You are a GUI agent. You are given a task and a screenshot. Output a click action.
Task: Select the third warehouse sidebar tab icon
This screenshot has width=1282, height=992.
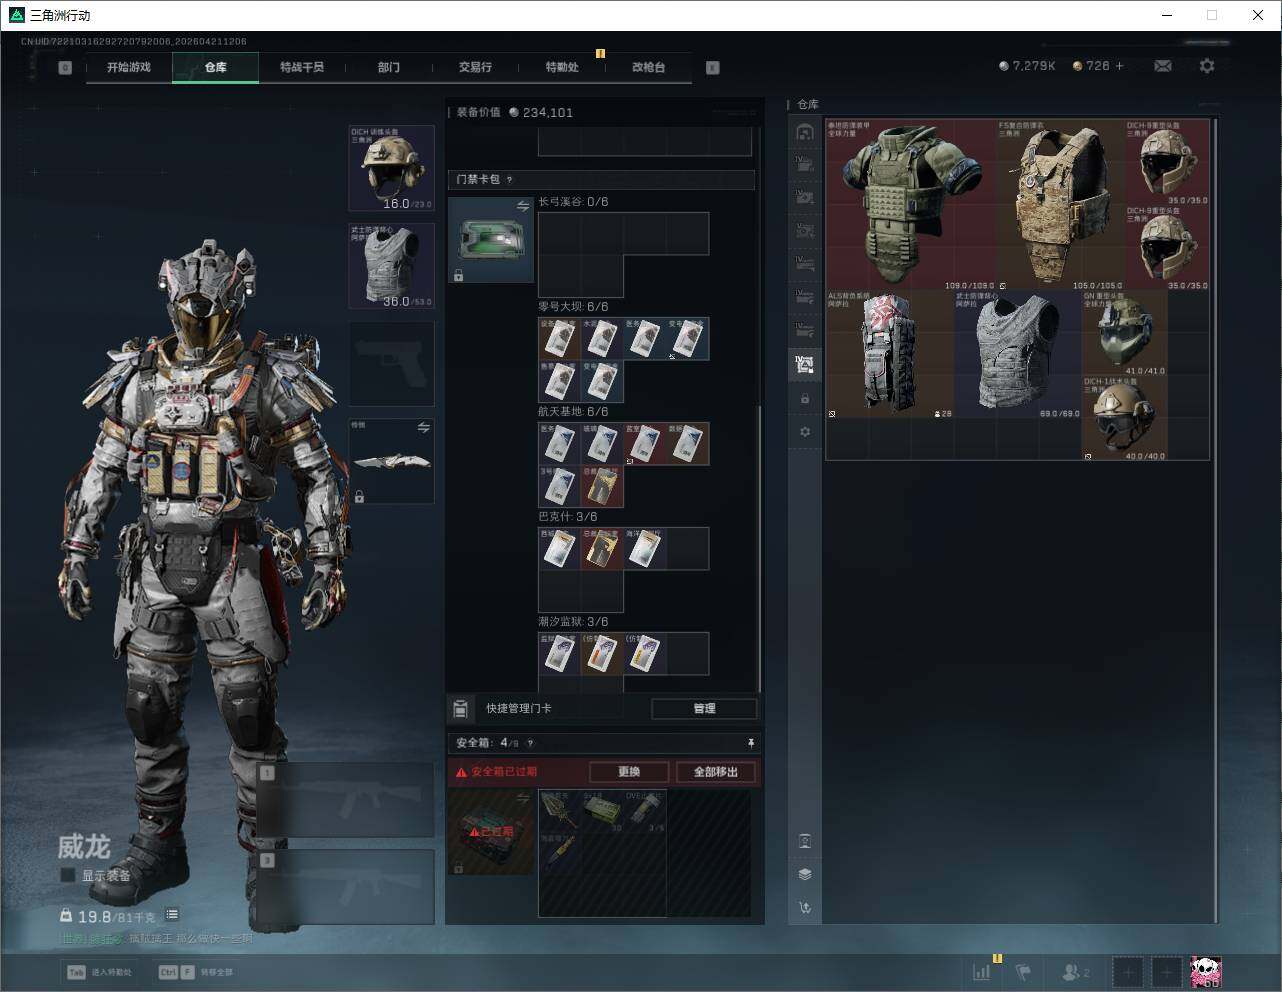[x=805, y=197]
